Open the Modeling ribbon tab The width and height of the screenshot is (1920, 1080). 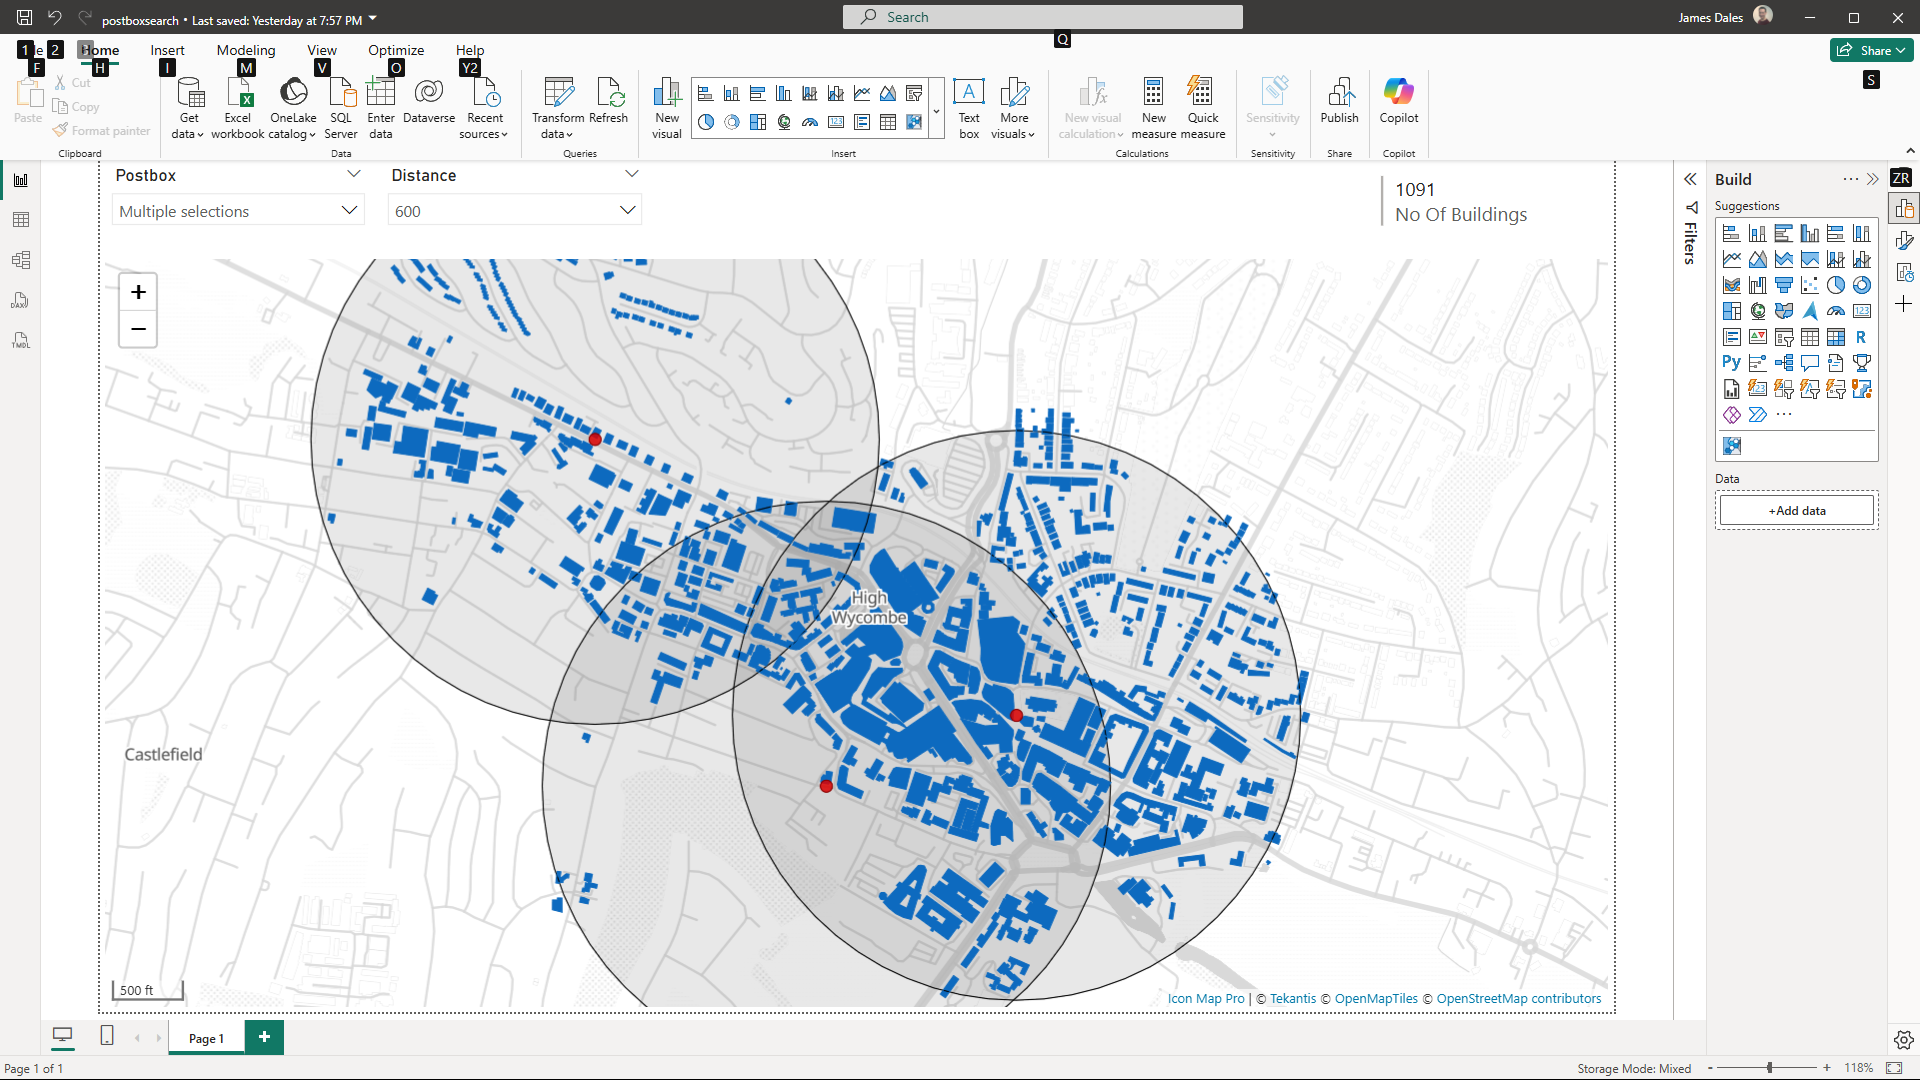pyautogui.click(x=246, y=50)
